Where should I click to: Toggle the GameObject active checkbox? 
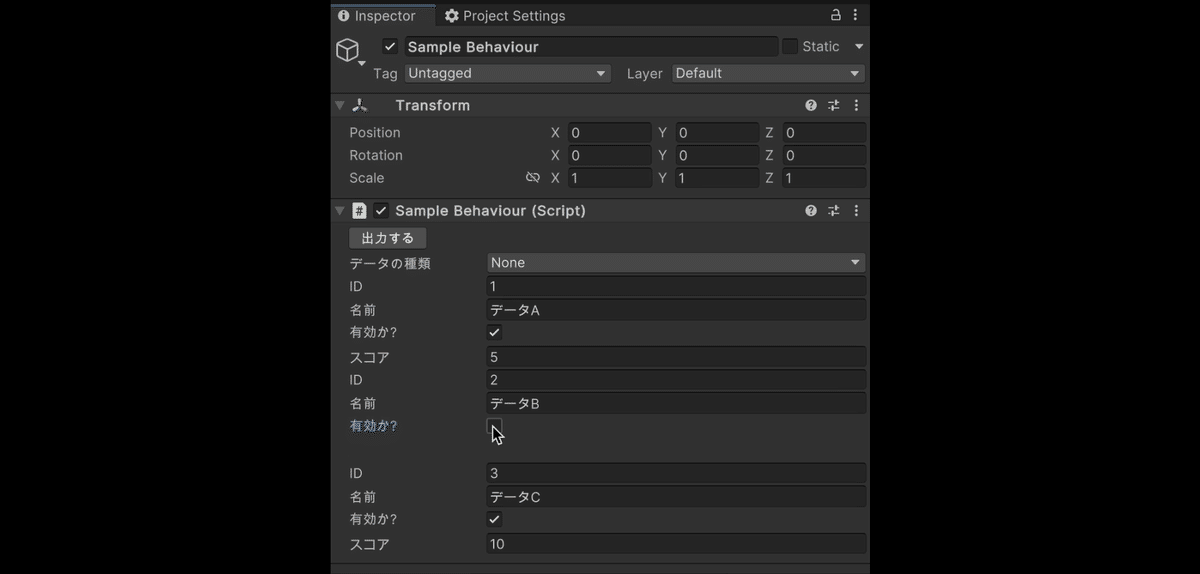coord(390,47)
